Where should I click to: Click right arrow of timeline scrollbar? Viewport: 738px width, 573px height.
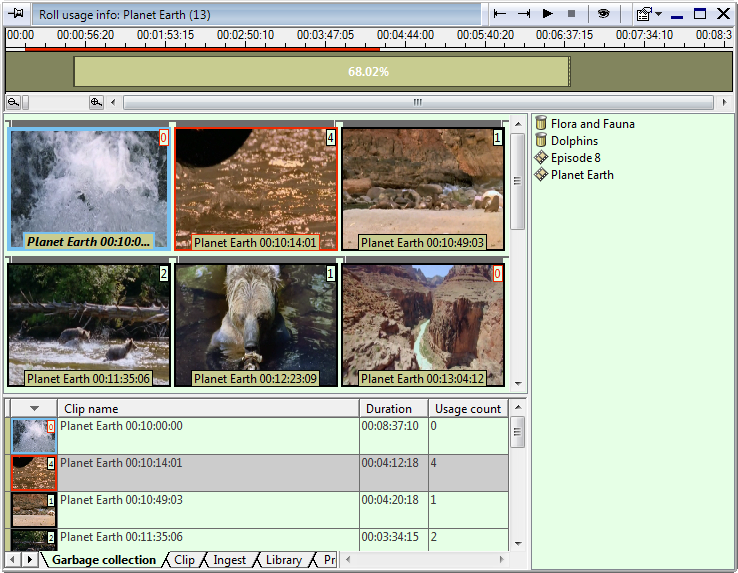pyautogui.click(x=724, y=102)
